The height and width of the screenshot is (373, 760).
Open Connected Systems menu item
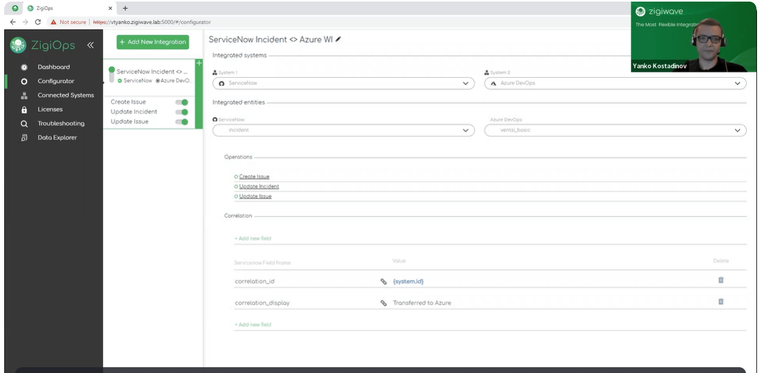[x=66, y=95]
